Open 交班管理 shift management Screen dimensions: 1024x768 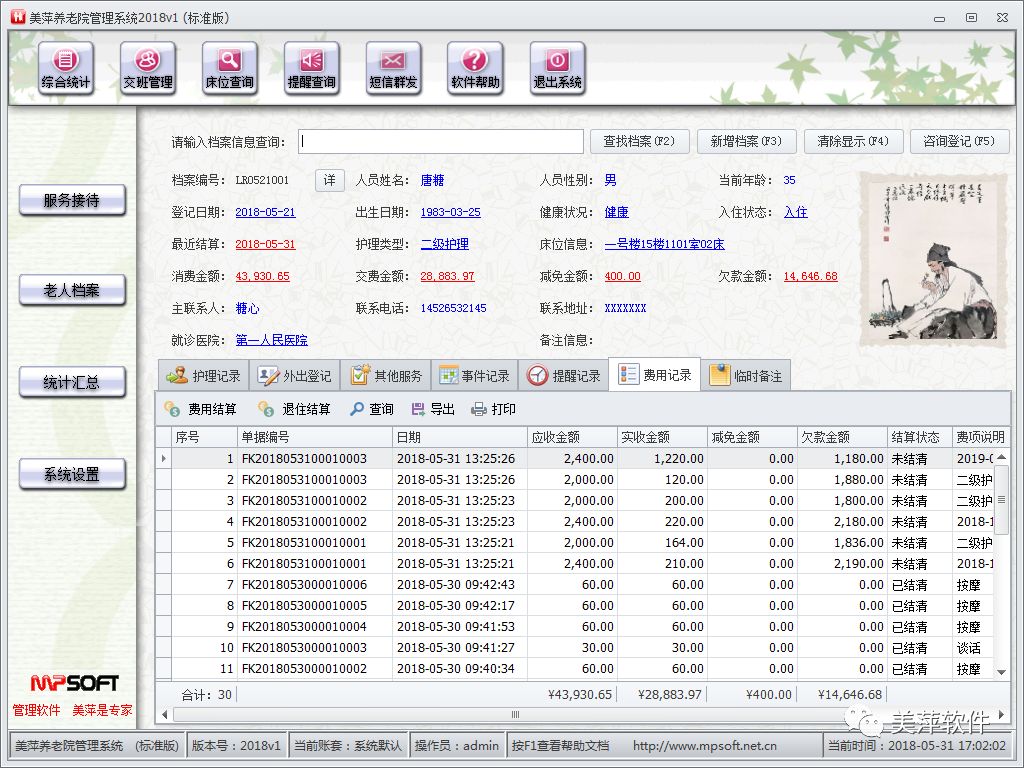(x=148, y=68)
